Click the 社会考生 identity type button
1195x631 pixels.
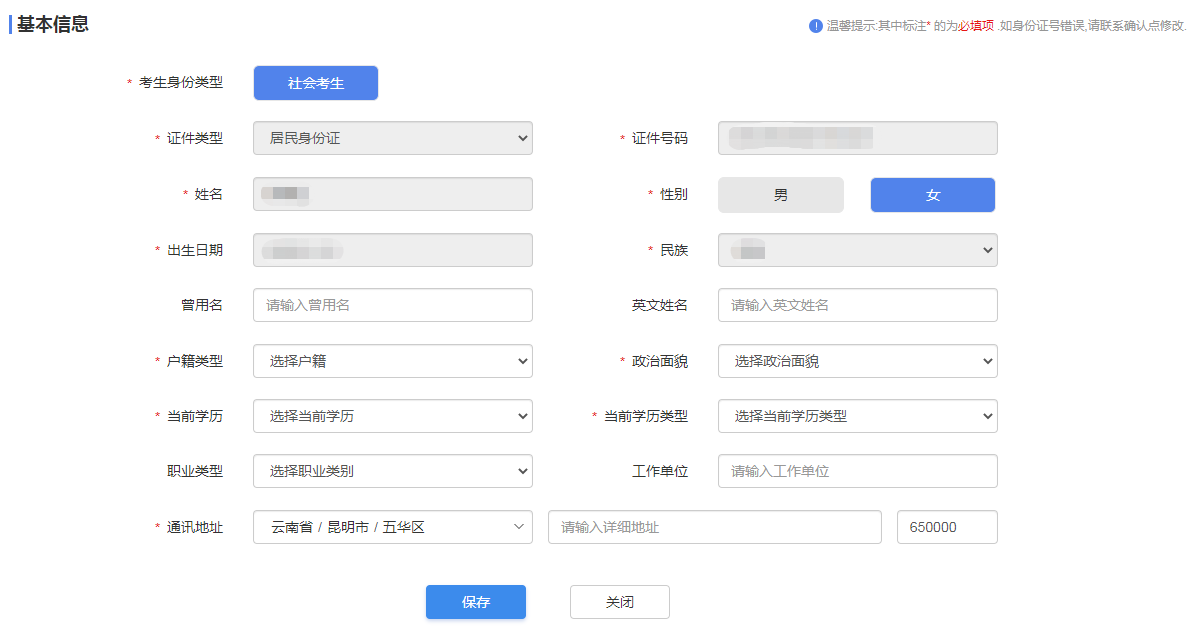pos(316,83)
